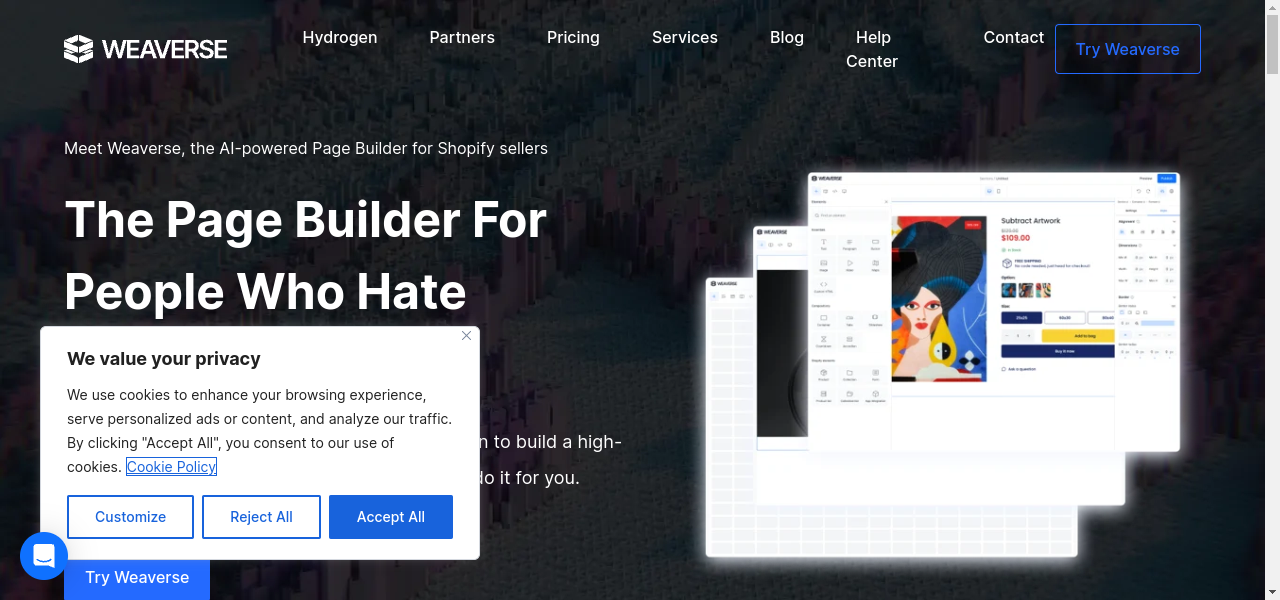
Task: Click the yellow Add to bag button in preview
Action: (x=1078, y=336)
